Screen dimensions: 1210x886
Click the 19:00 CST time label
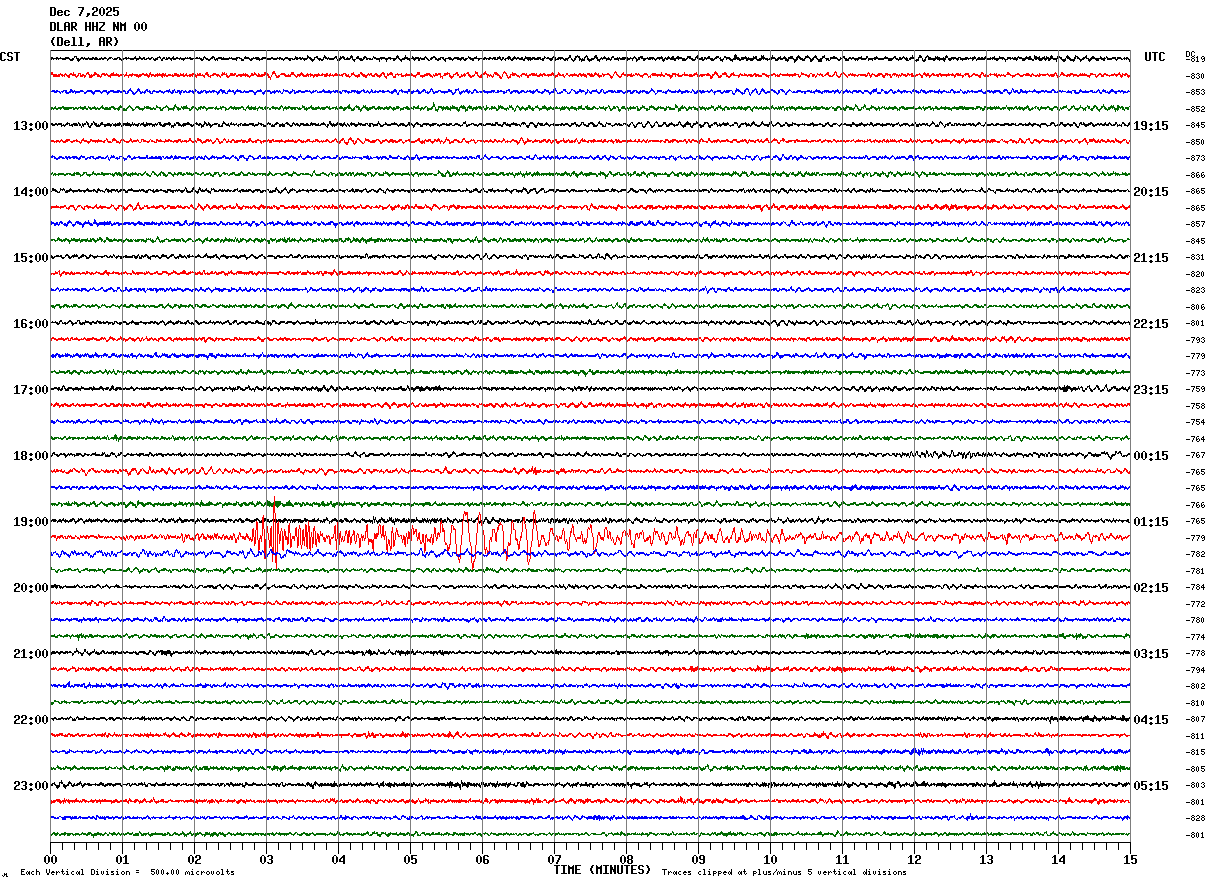pyautogui.click(x=30, y=522)
